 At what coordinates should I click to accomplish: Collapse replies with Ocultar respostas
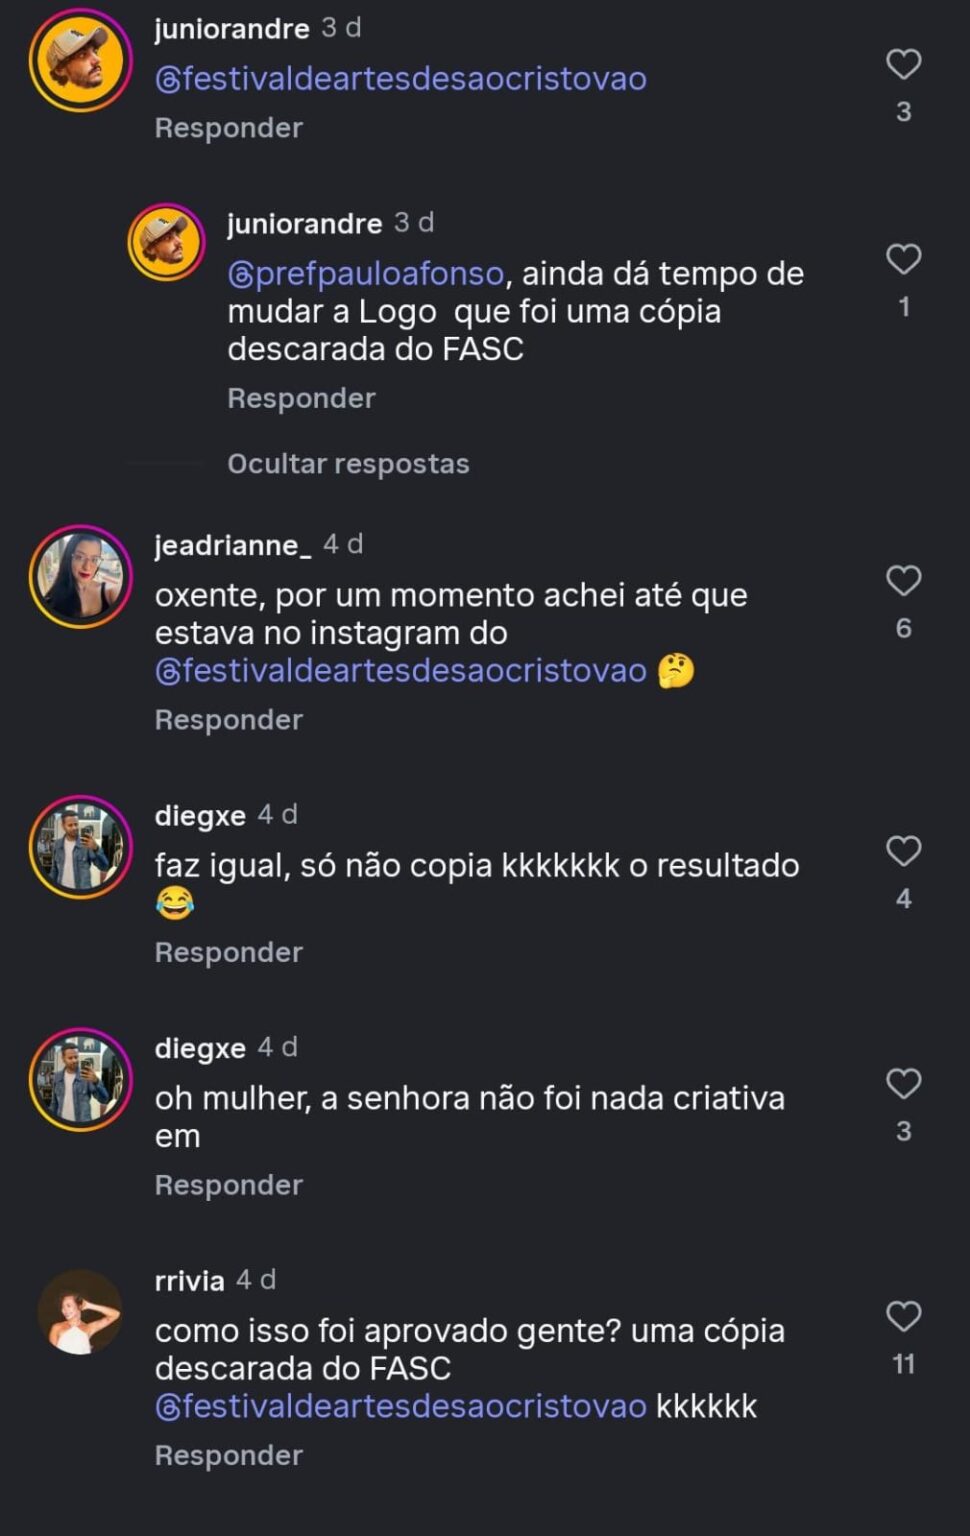pyautogui.click(x=348, y=464)
